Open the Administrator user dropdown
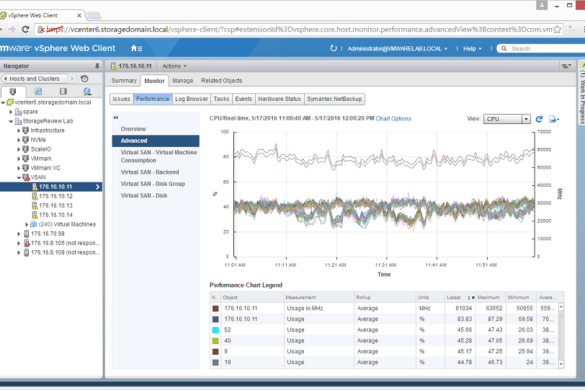Viewport: 585px width, 390px height. [397, 49]
